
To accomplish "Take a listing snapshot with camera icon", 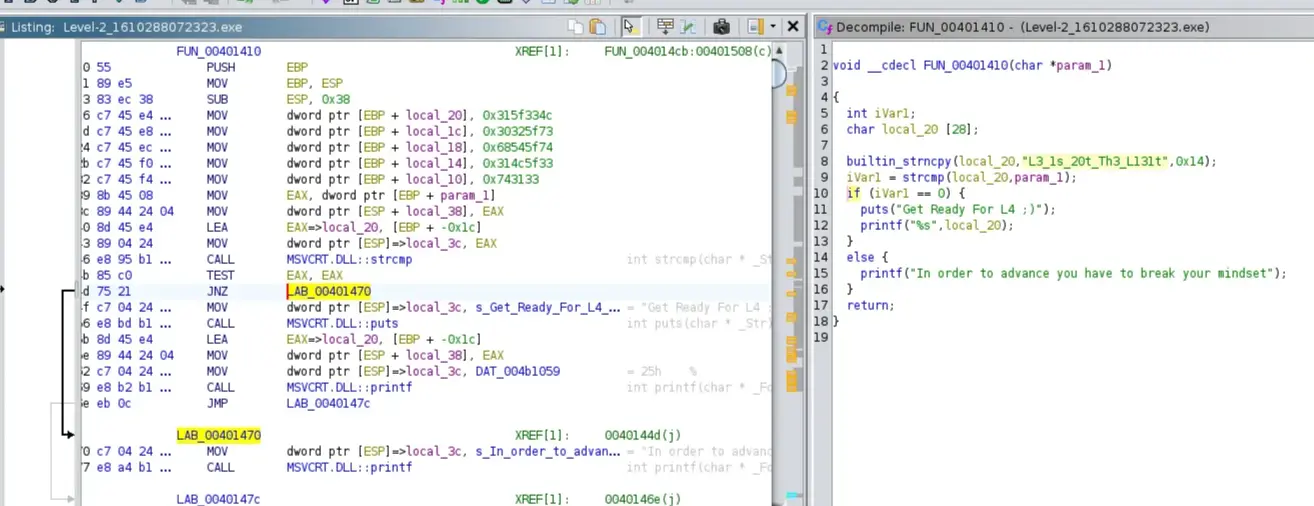I will (721, 27).
